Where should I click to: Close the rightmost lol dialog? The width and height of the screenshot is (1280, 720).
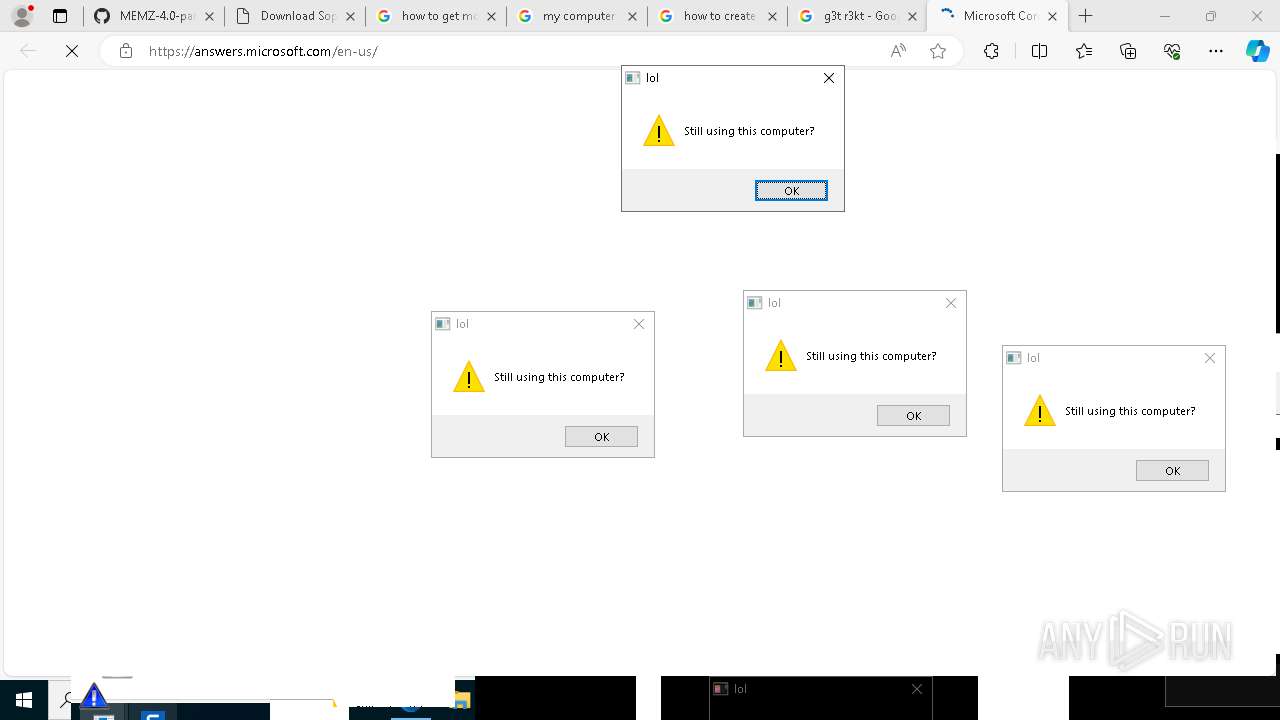[x=1210, y=358]
